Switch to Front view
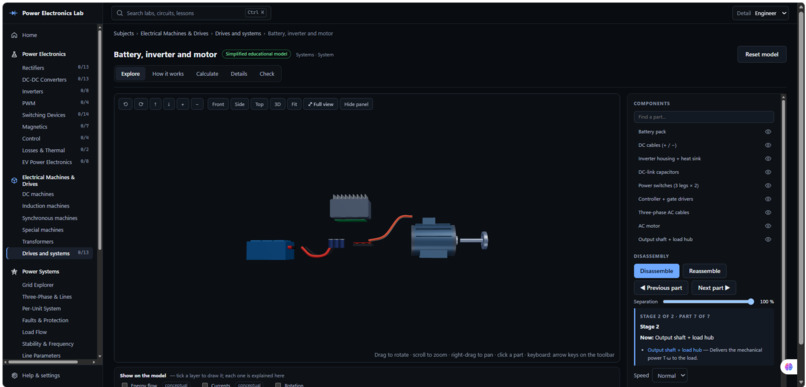 pos(218,104)
